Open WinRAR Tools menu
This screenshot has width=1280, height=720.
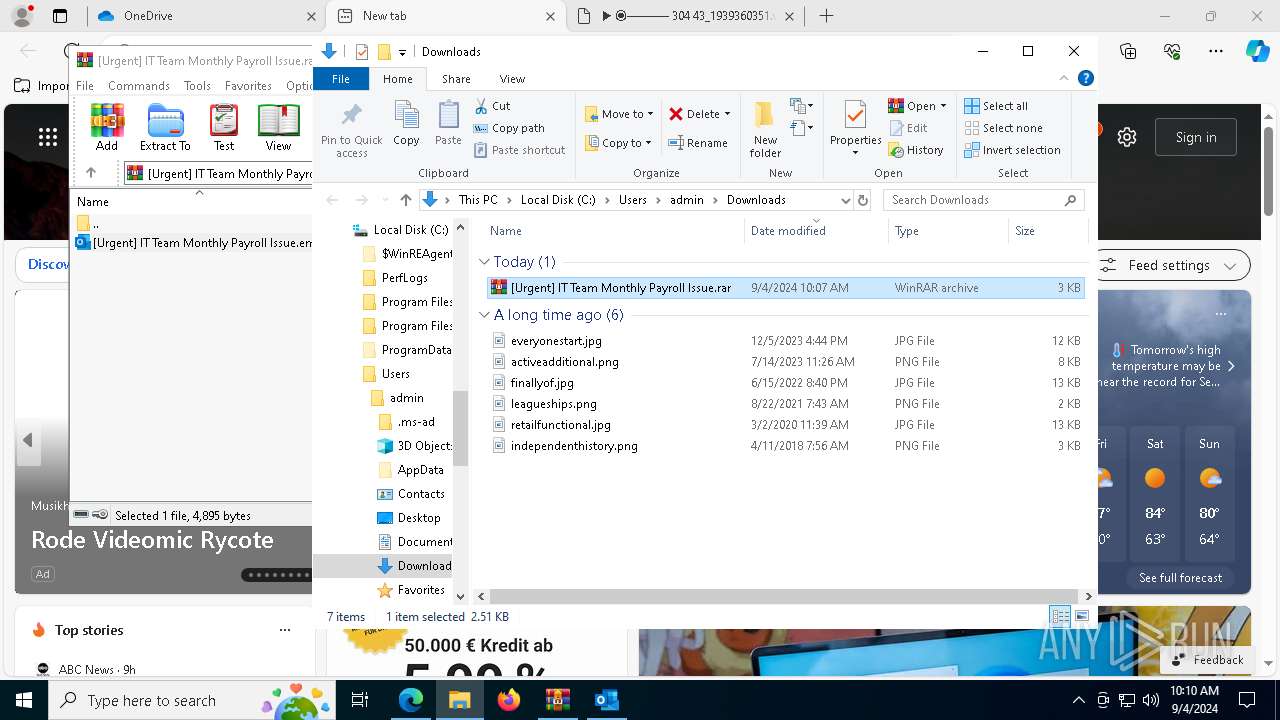(x=197, y=86)
